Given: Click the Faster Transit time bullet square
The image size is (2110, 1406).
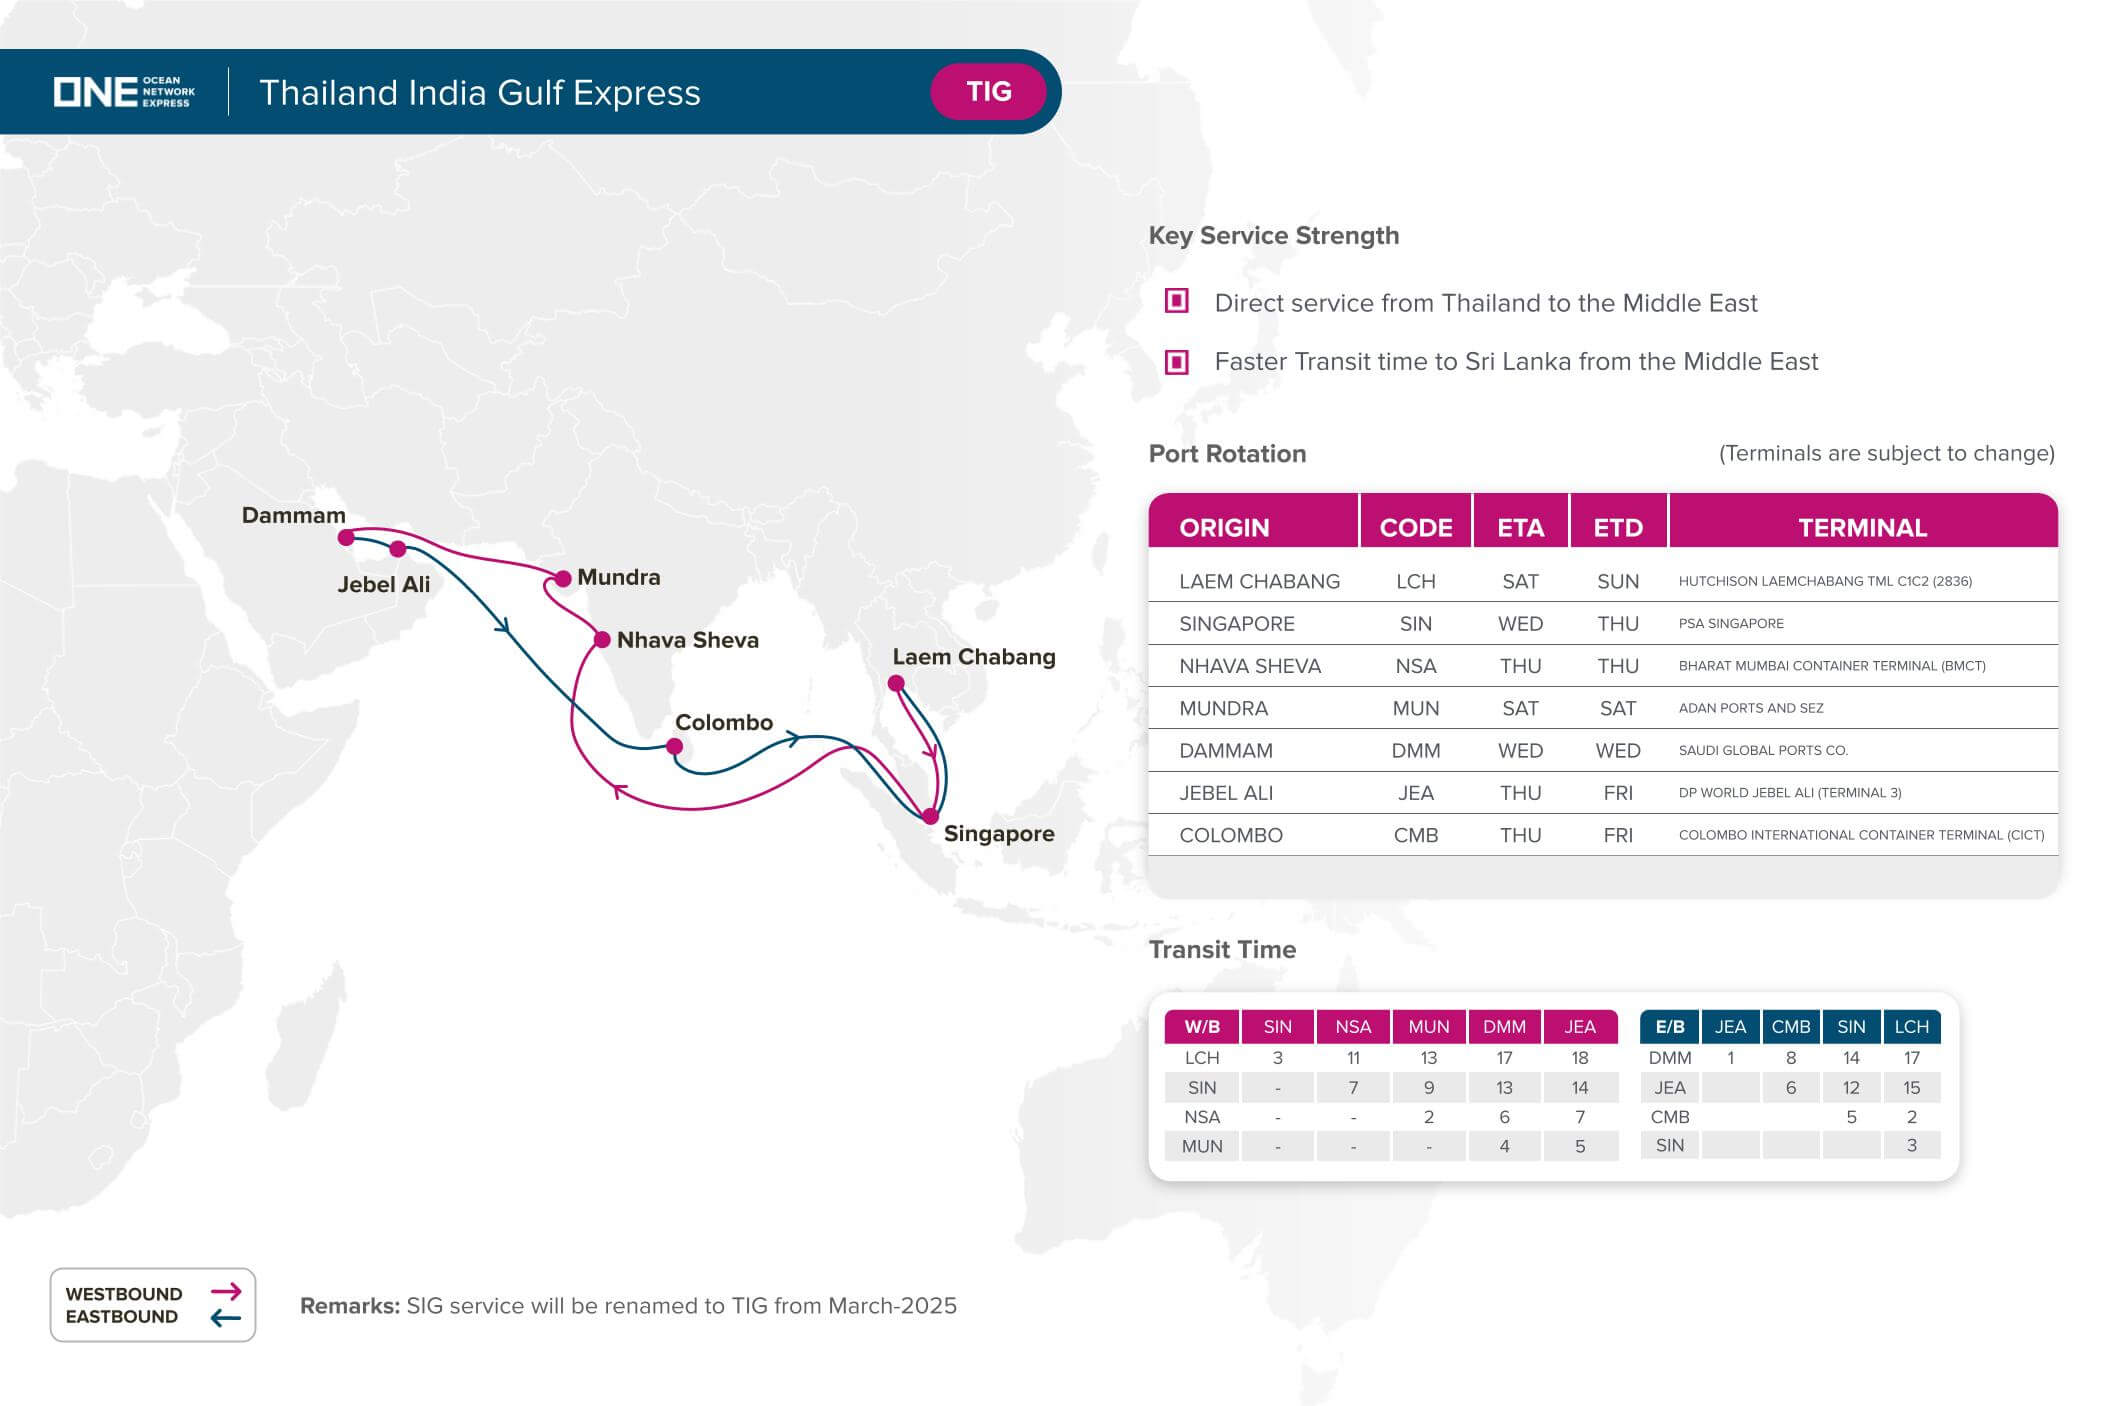Looking at the screenshot, I should coord(1177,361).
